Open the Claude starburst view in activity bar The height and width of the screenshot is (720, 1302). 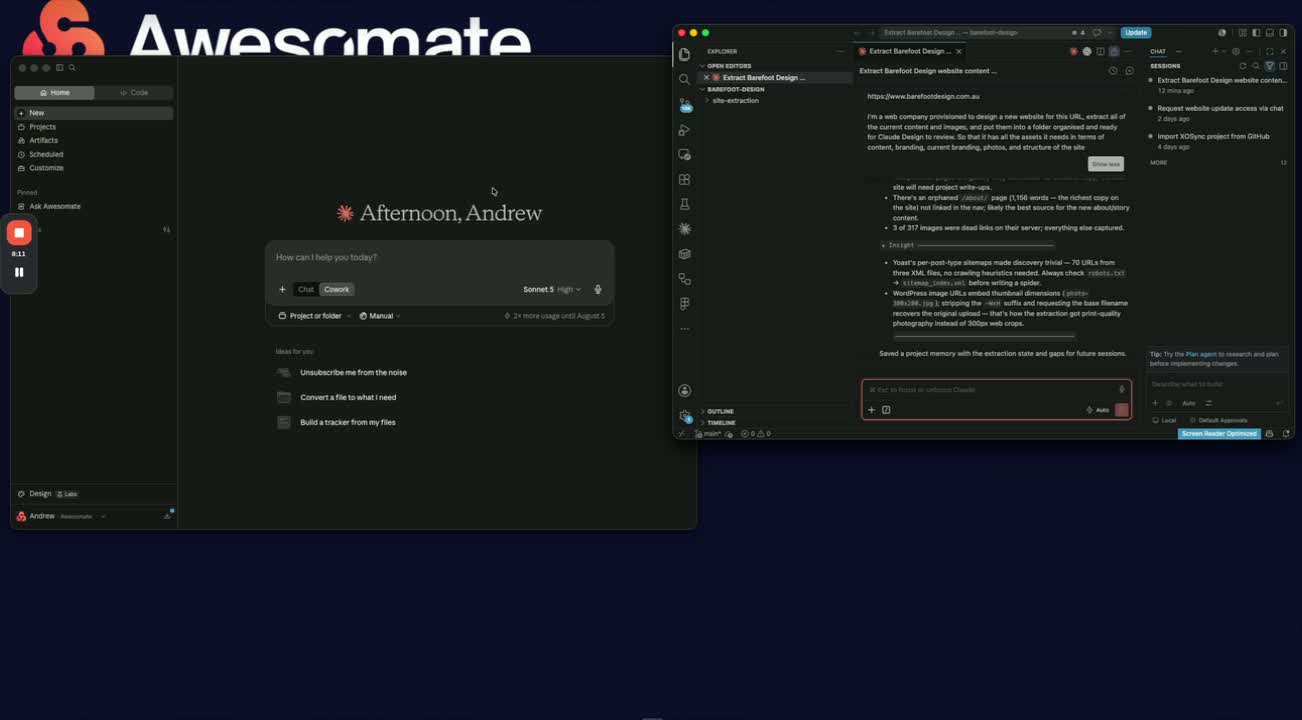(684, 229)
